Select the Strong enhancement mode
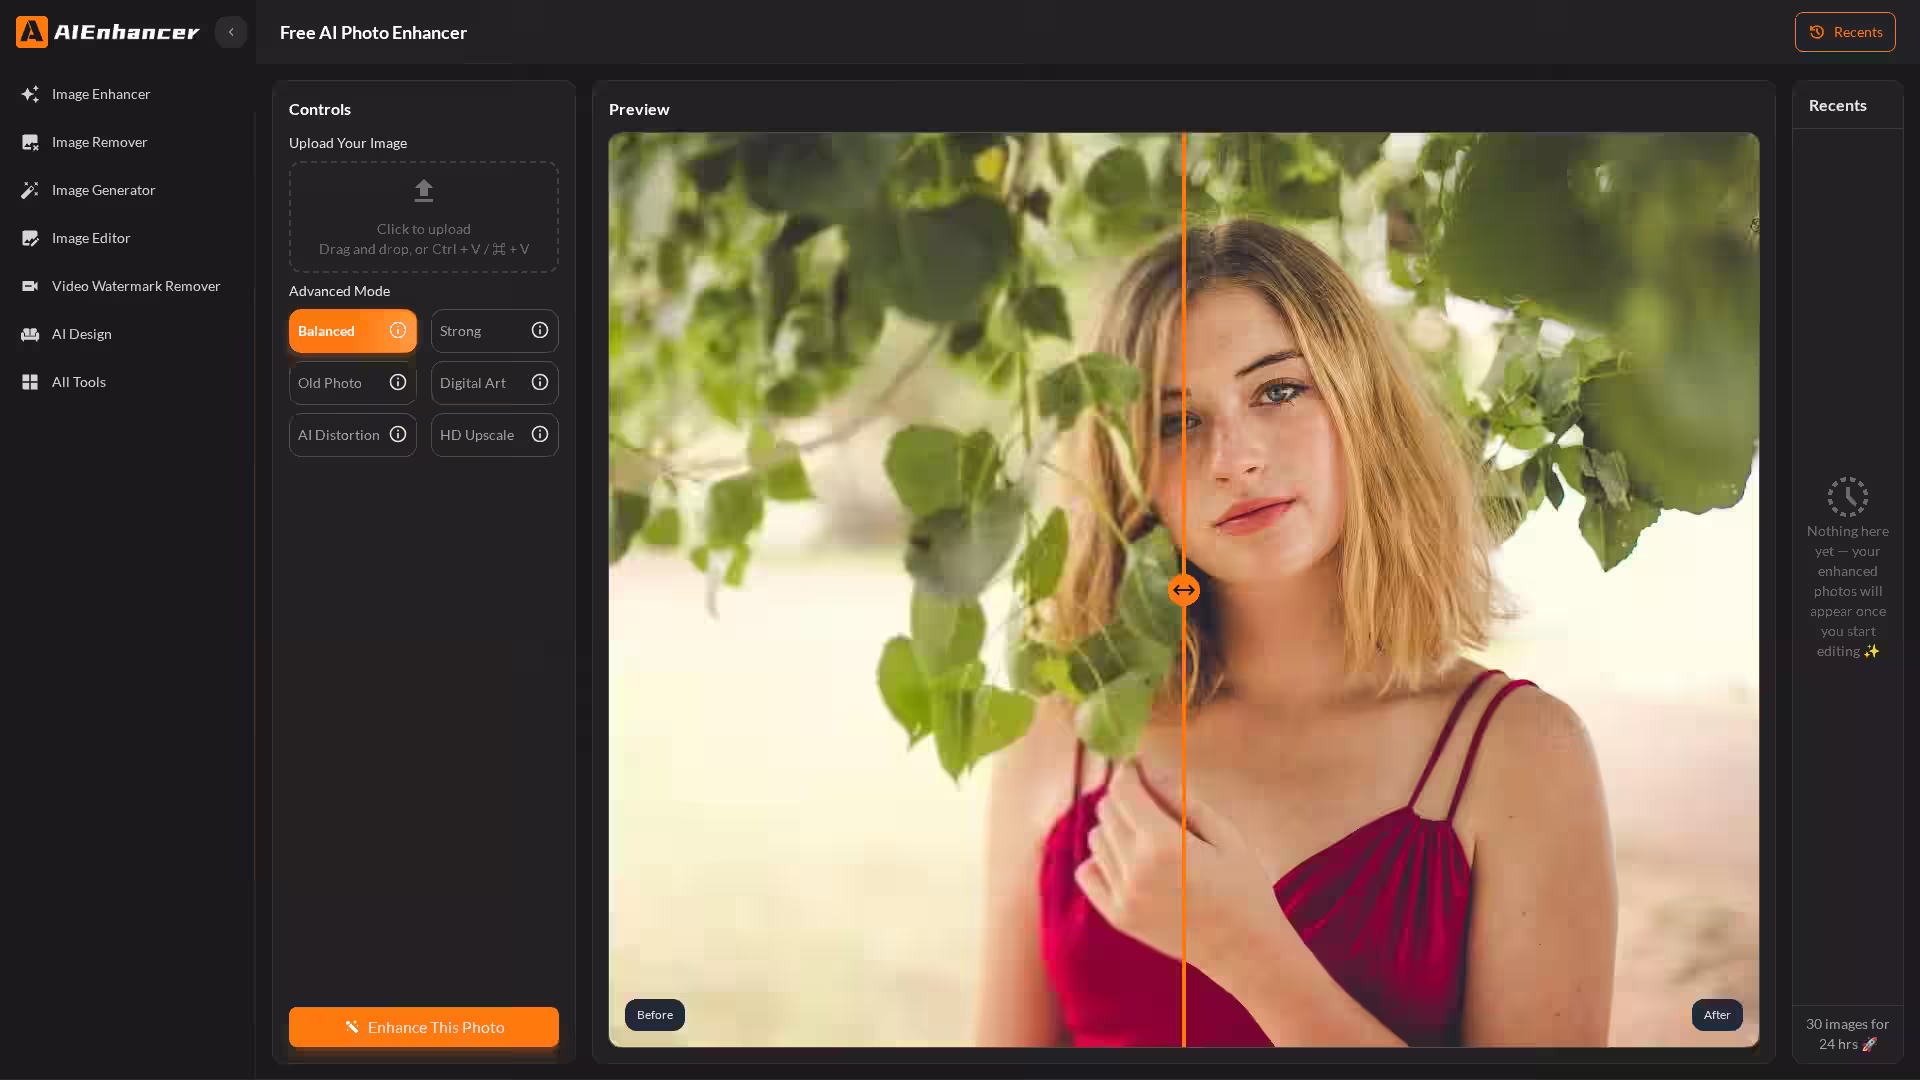Image resolution: width=1920 pixels, height=1080 pixels. click(x=477, y=331)
